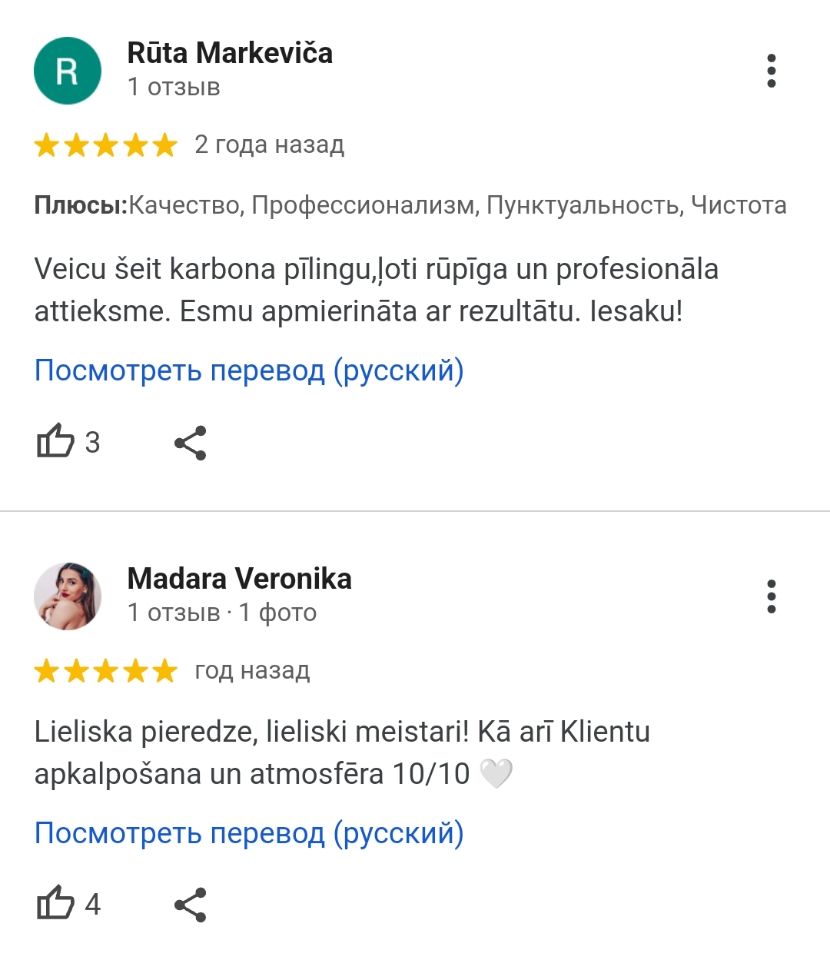Open Rūta Markeviča's profile avatar
This screenshot has height=960, width=830.
coord(68,70)
